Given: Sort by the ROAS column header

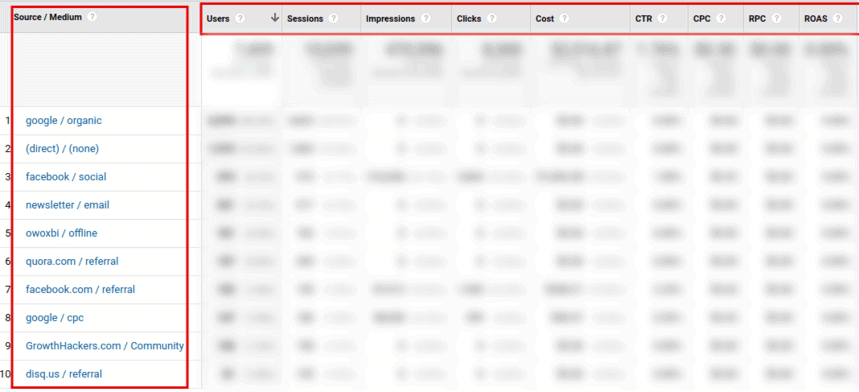Looking at the screenshot, I should pos(816,19).
